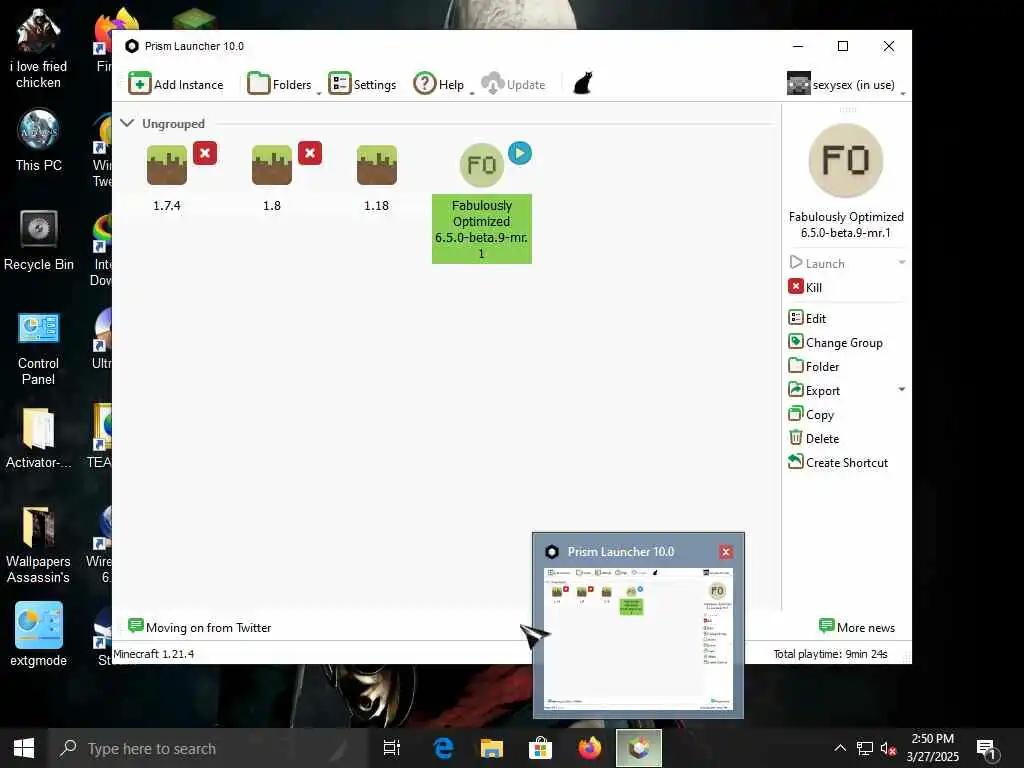The width and height of the screenshot is (1024, 768).
Task: Select the This PC desktop icon
Action: [39, 141]
